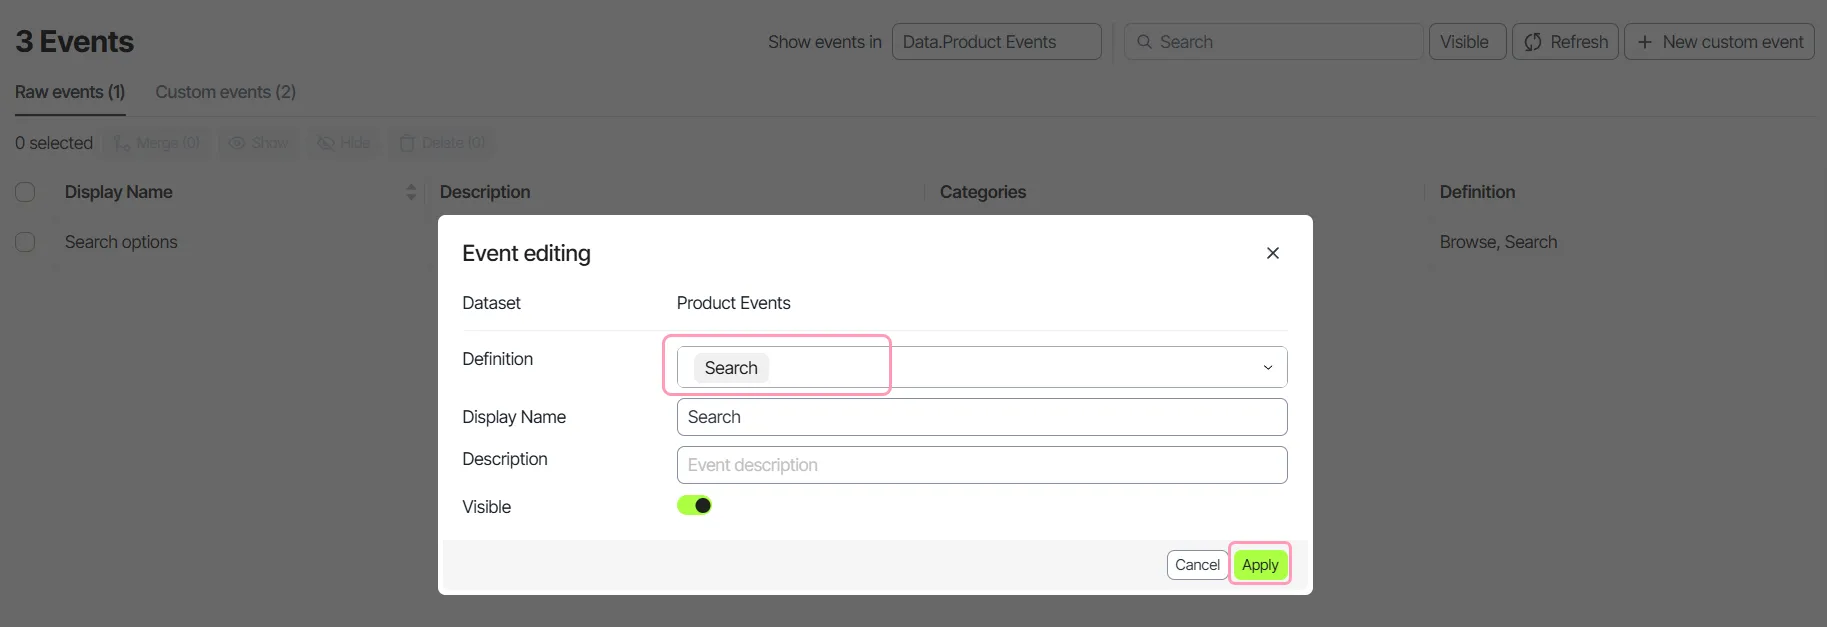Click the Delete (0) toolbar button
The image size is (1827, 627).
443,143
